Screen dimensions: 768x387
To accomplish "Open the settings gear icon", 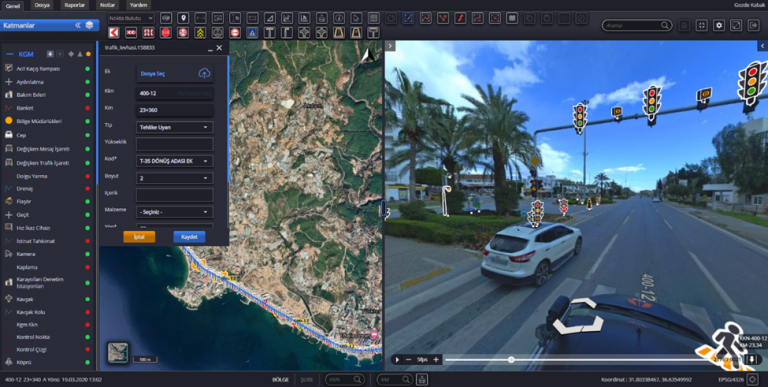I will pyautogui.click(x=719, y=25).
